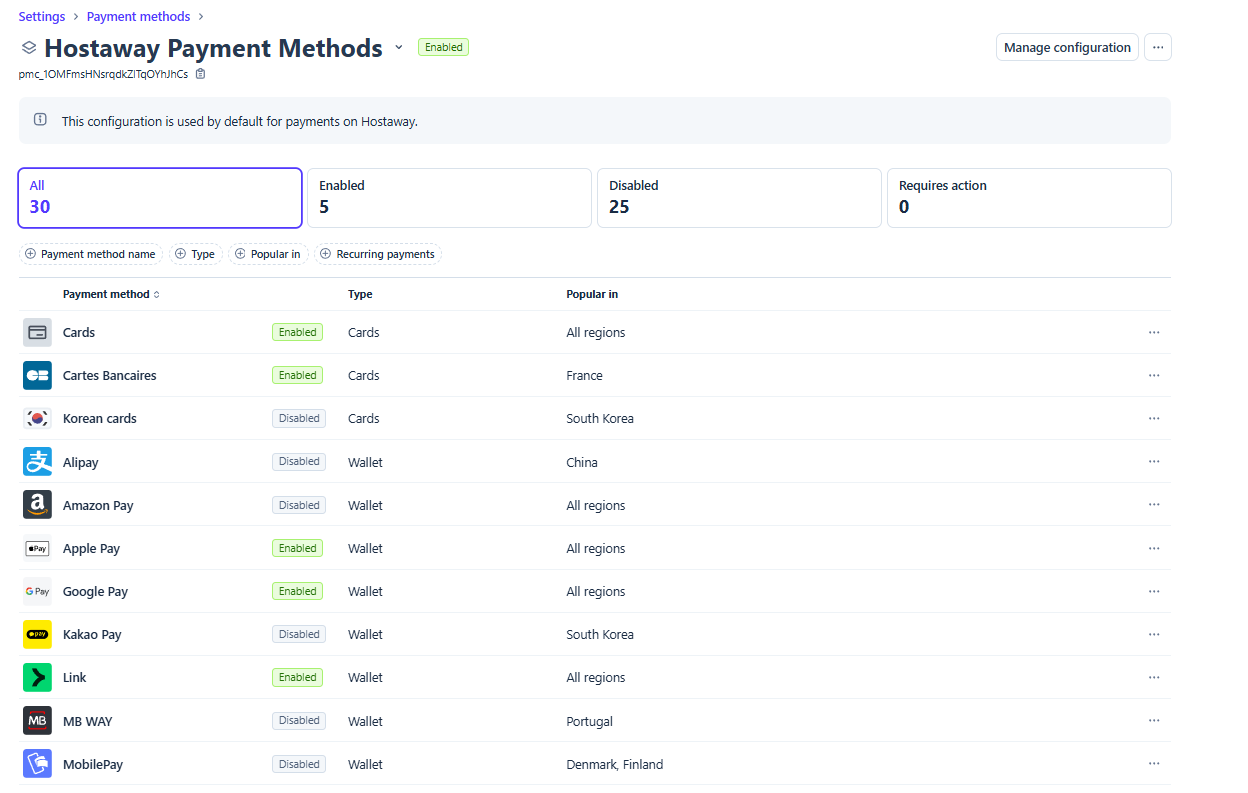1248x793 pixels.
Task: Click the Disabled badge on MB WAY row
Action: (299, 720)
